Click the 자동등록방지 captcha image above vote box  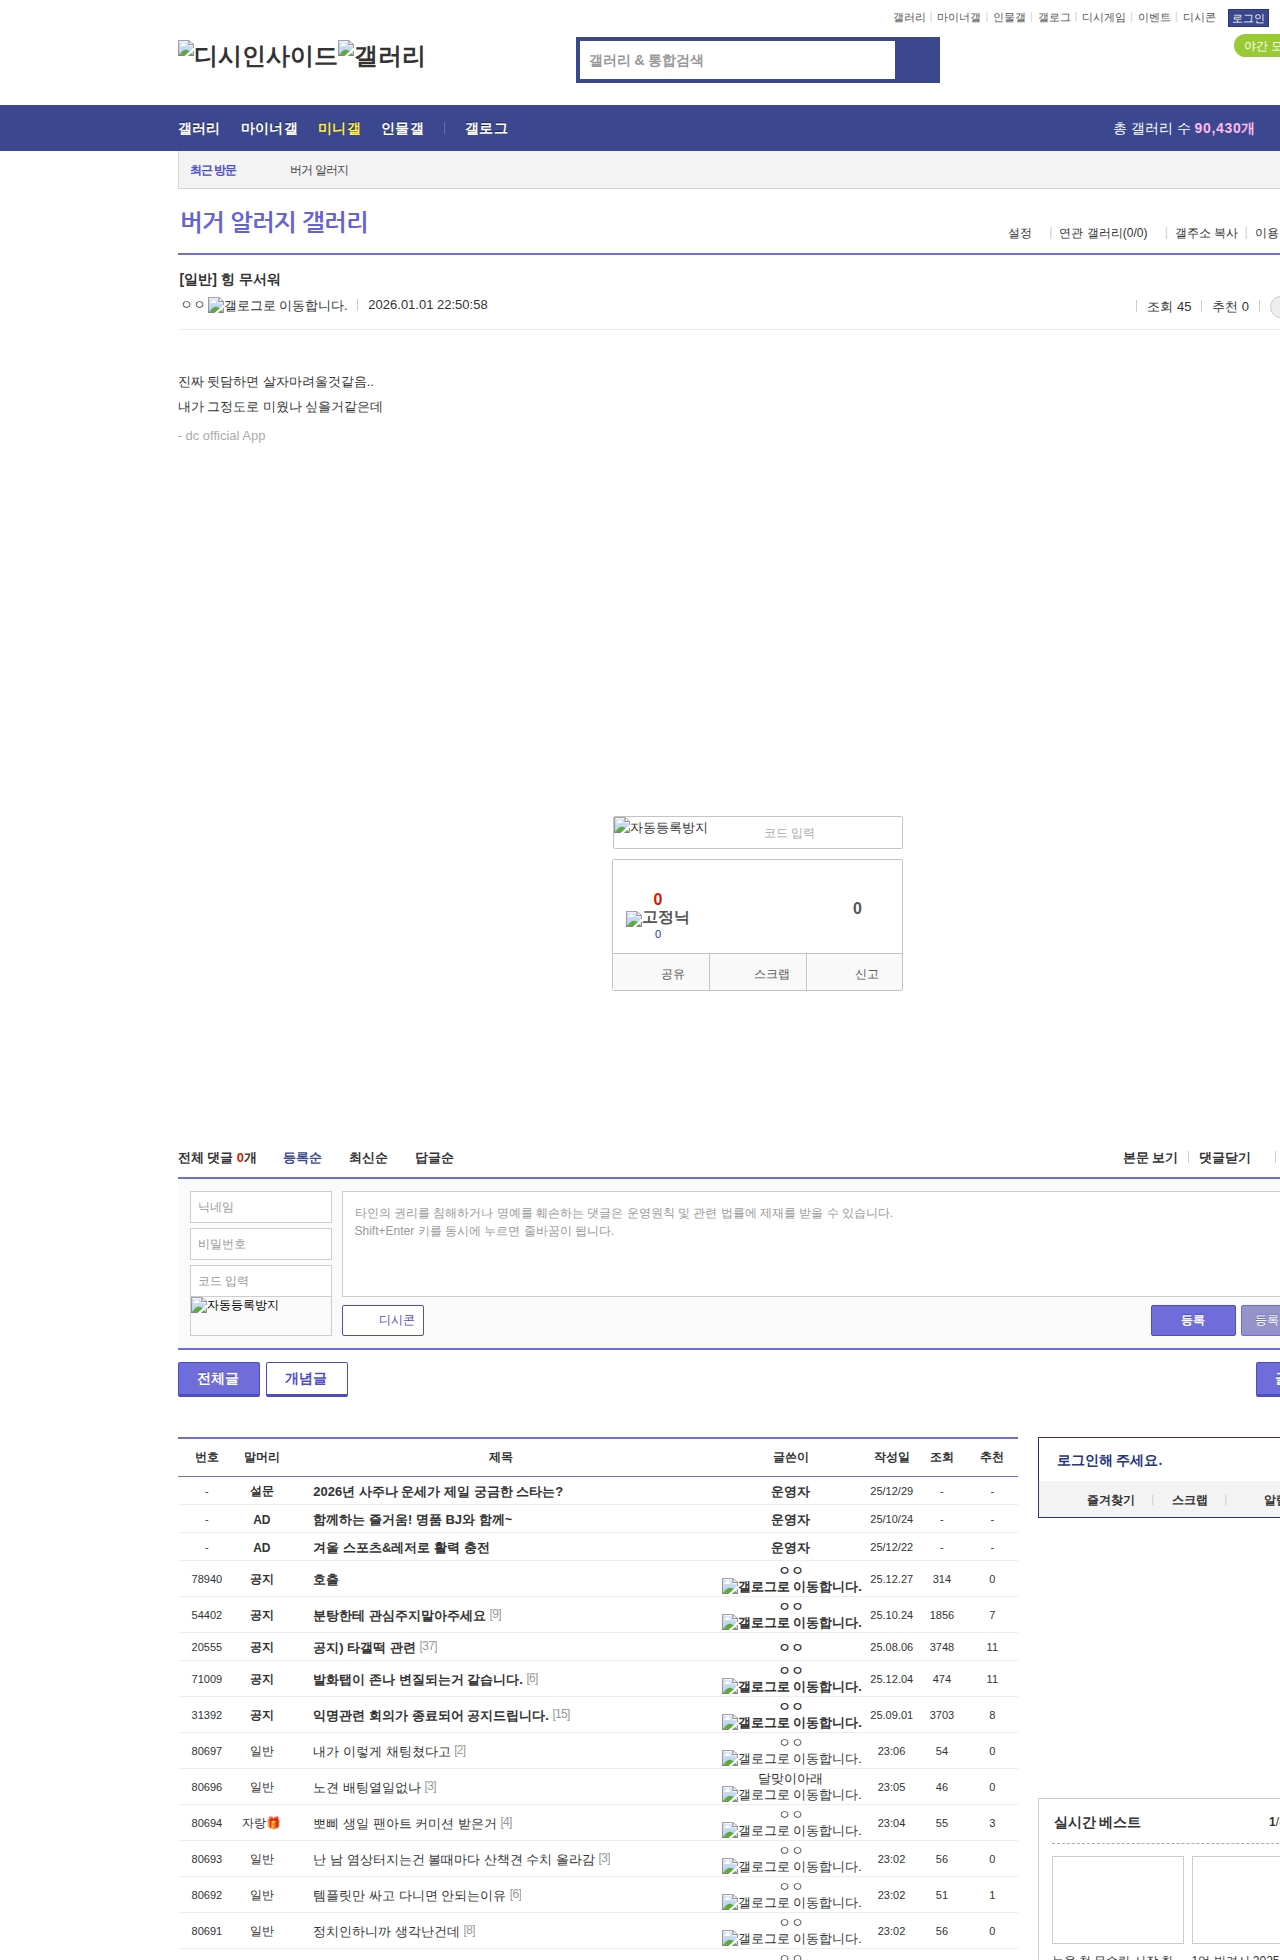point(661,828)
